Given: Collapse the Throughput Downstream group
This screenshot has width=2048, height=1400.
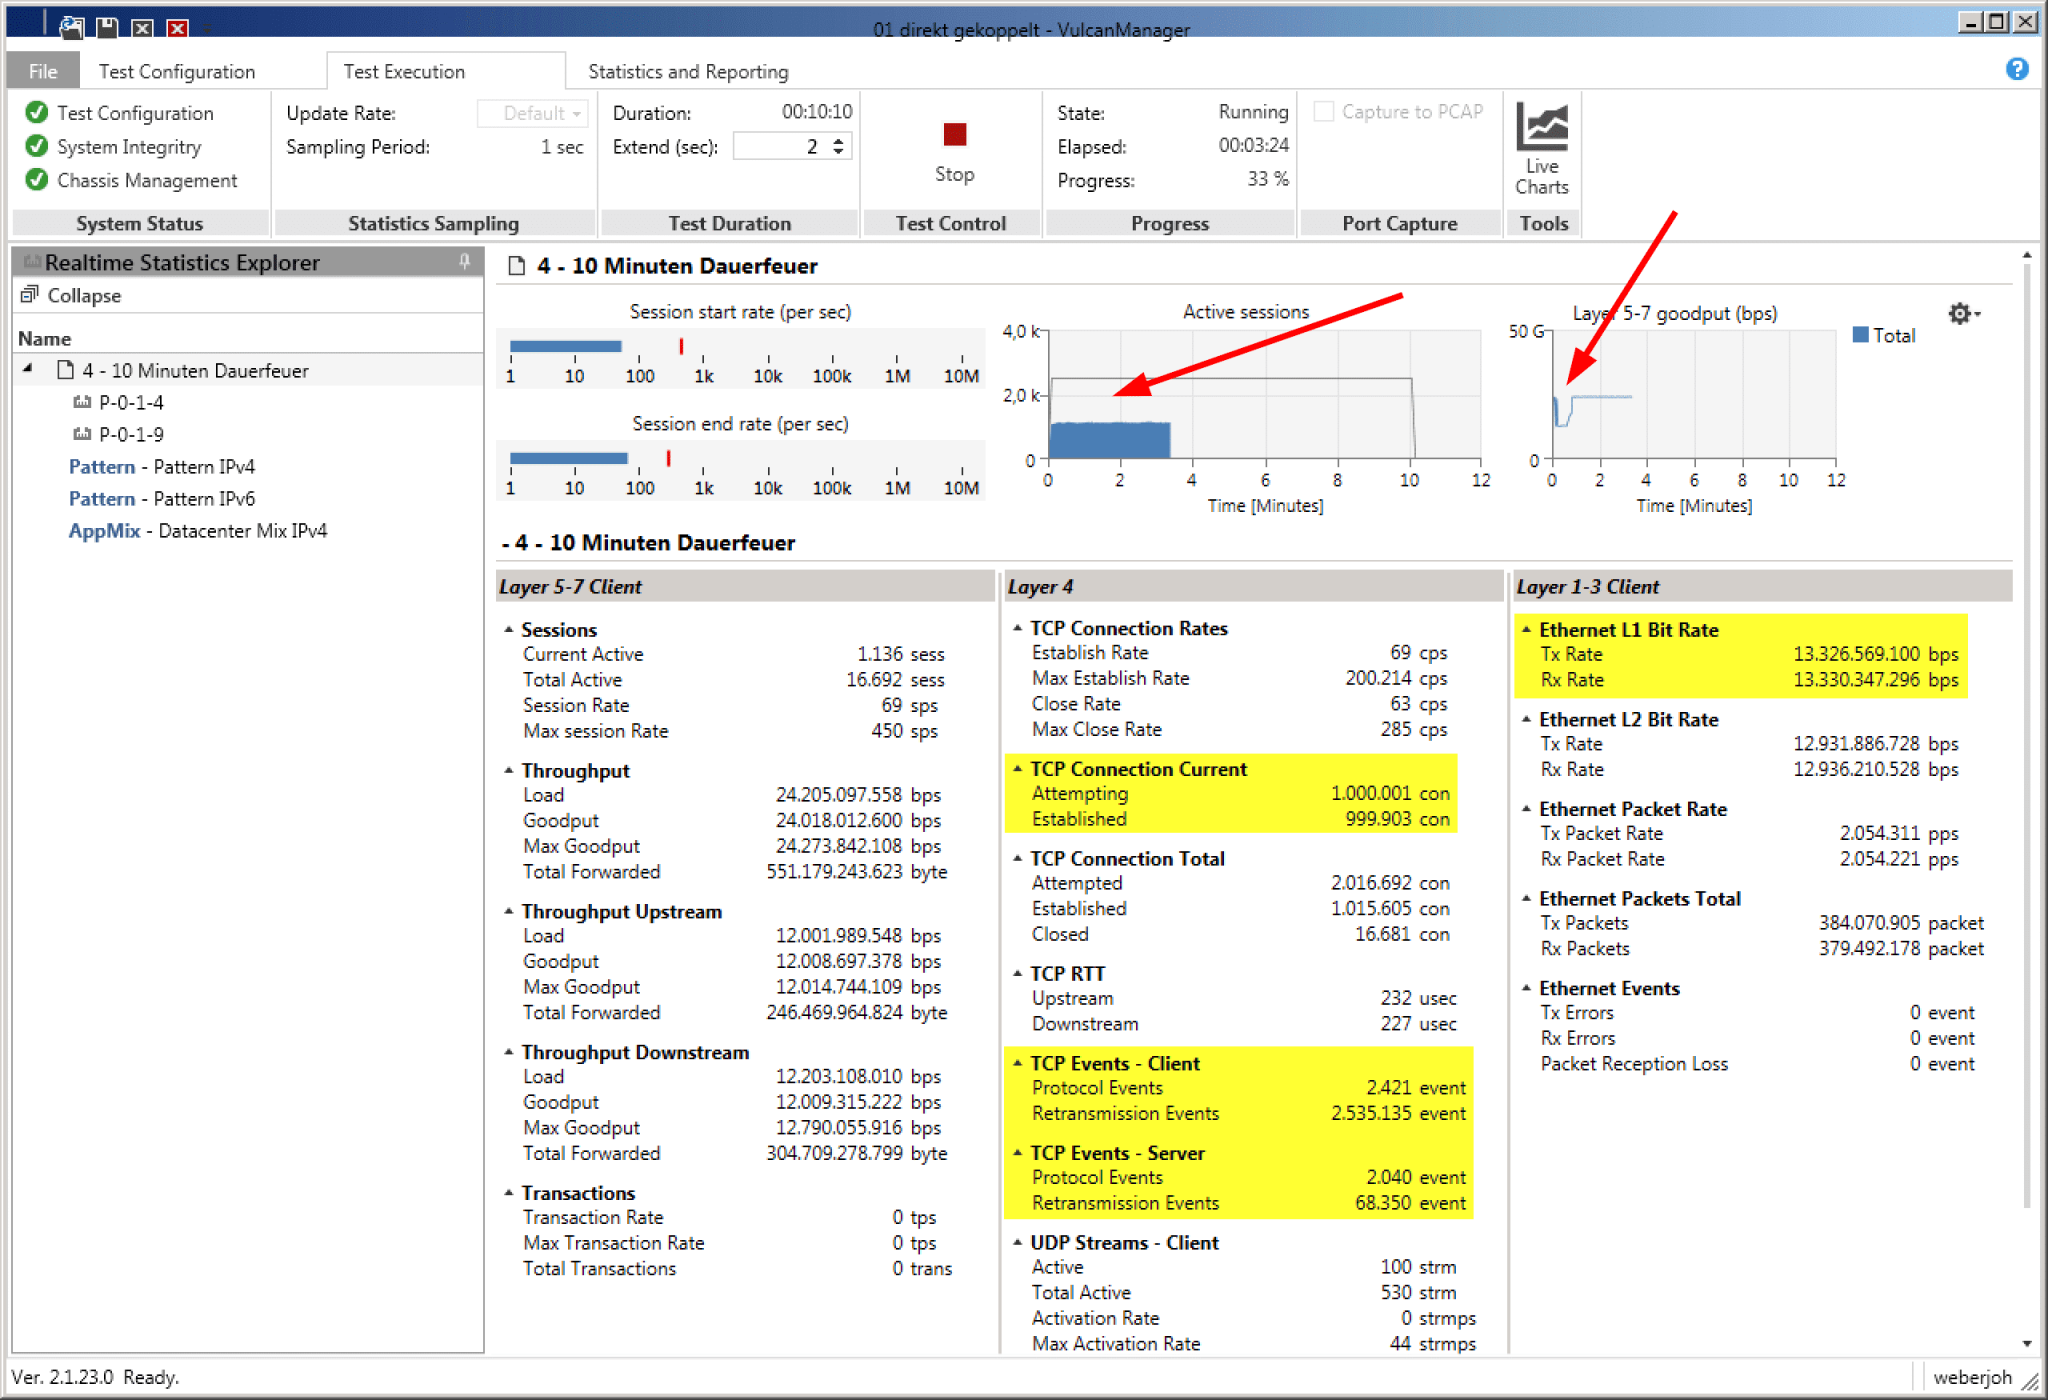Looking at the screenshot, I should (509, 1052).
